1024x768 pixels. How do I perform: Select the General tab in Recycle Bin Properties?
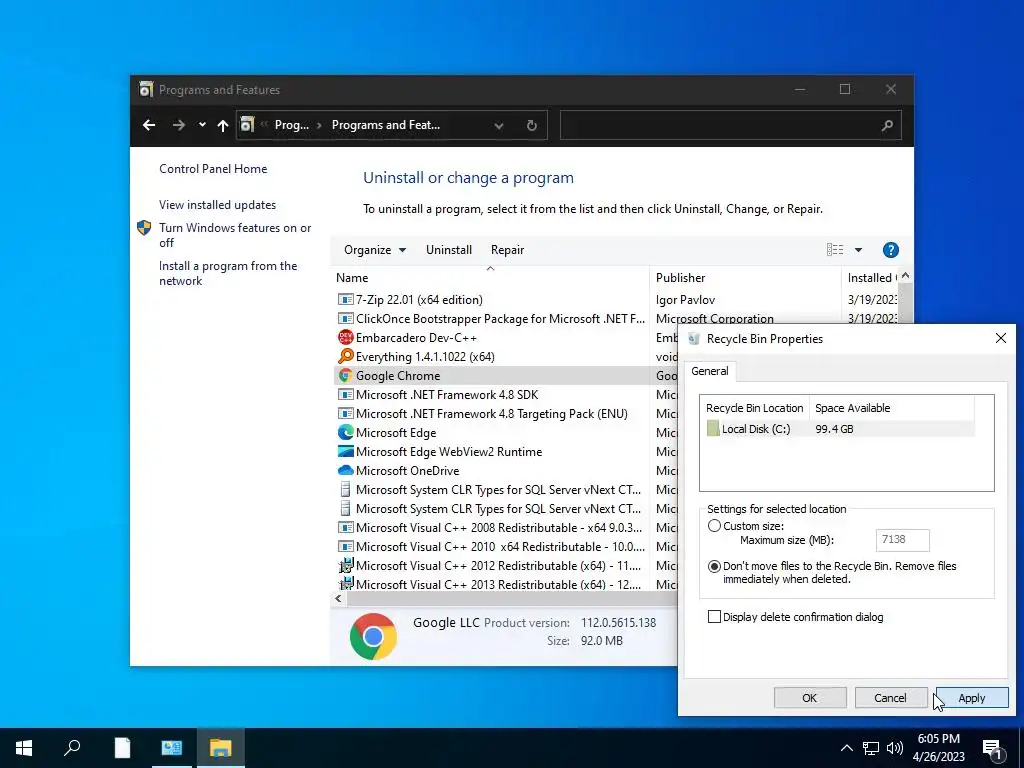coord(709,371)
